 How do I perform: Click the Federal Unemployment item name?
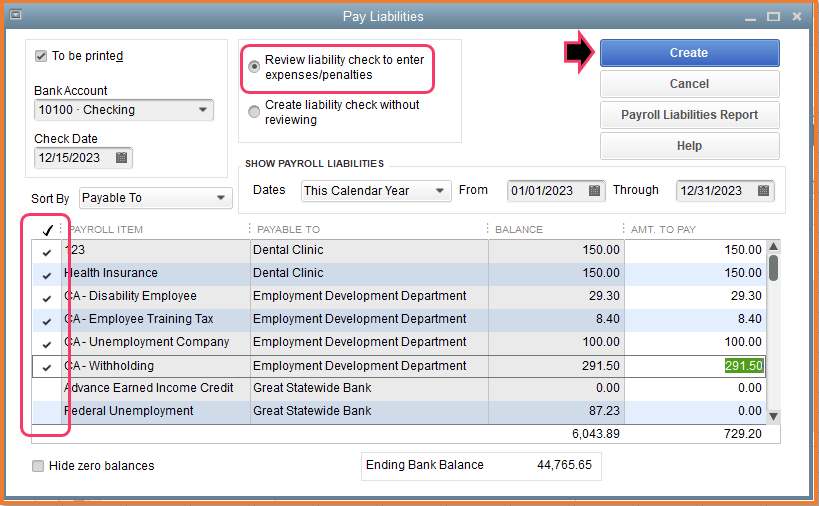pyautogui.click(x=128, y=411)
